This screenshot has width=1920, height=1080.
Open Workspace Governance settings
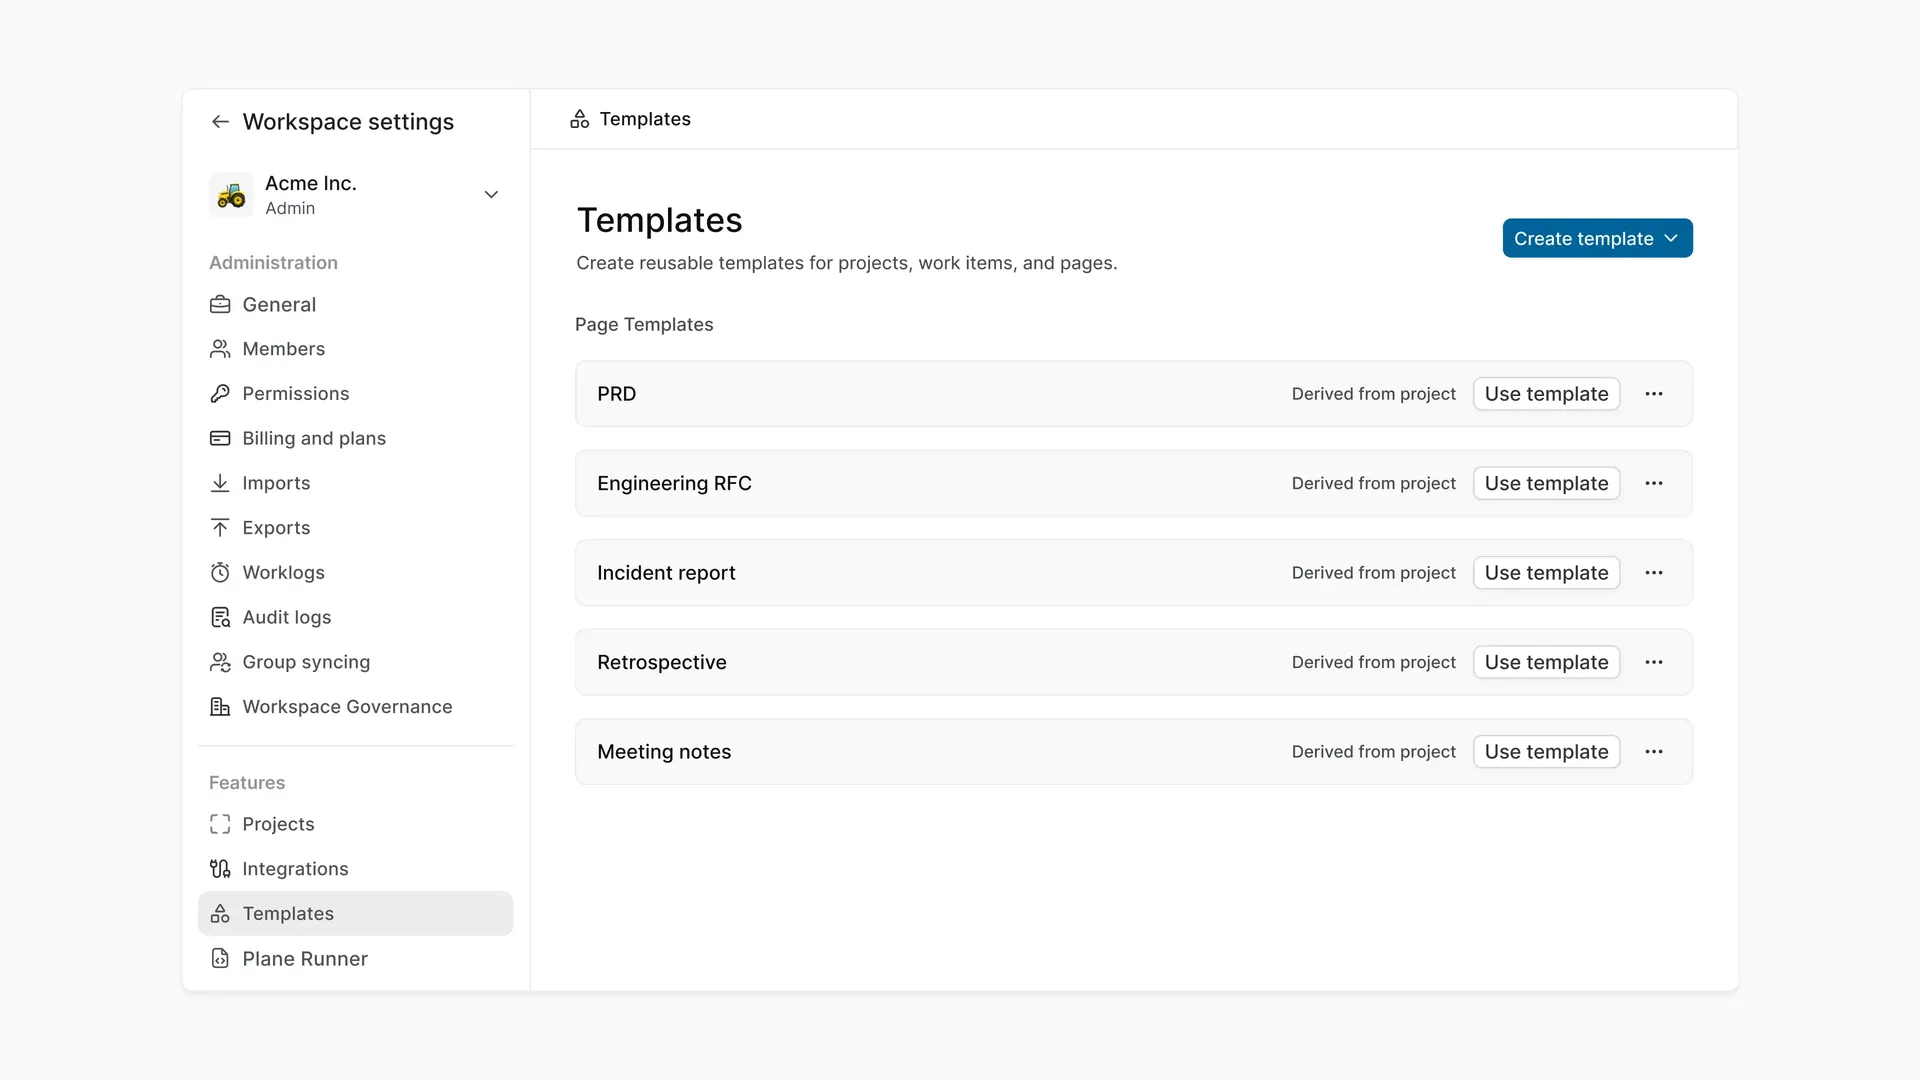[x=355, y=707]
